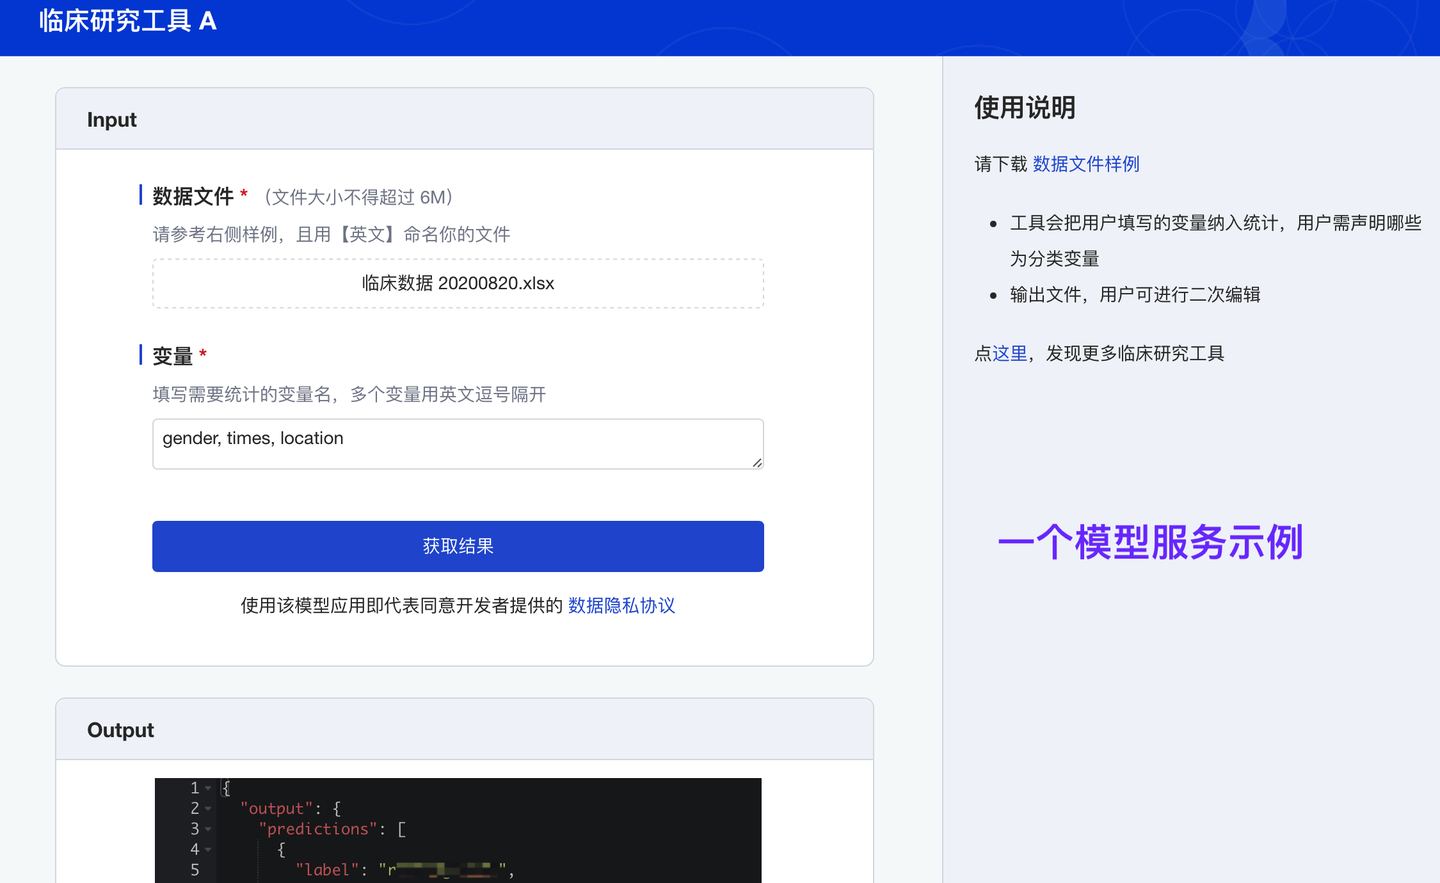
Task: Collapse the "output" object fold arrow
Action: (x=207, y=808)
